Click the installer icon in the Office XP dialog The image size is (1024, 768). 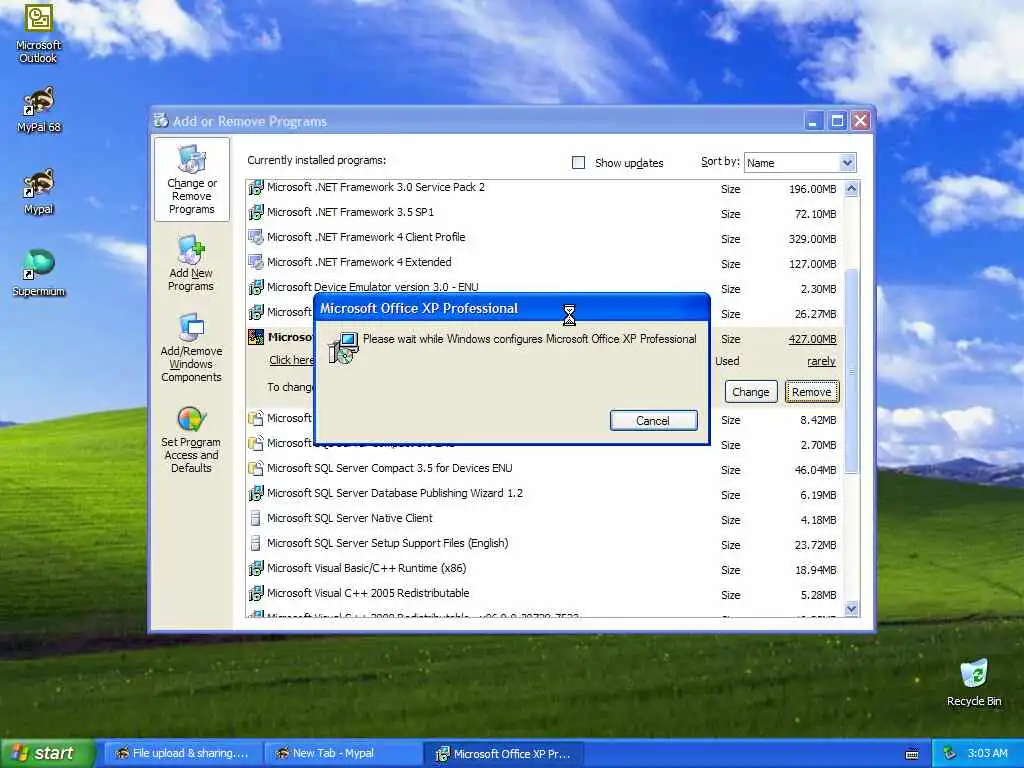click(344, 347)
